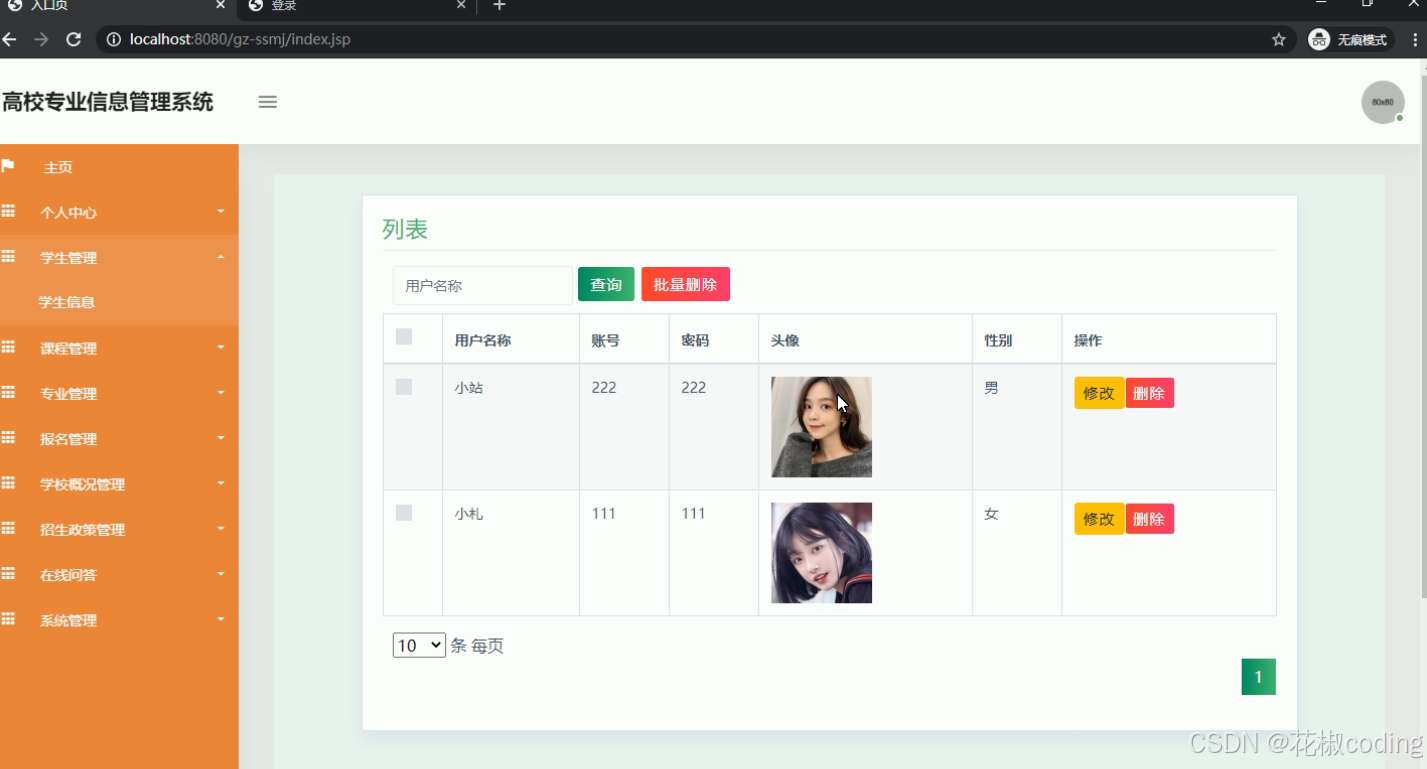Viewport: 1427px width, 769px height.
Task: Check the select-all checkbox in table header
Action: pyautogui.click(x=403, y=337)
